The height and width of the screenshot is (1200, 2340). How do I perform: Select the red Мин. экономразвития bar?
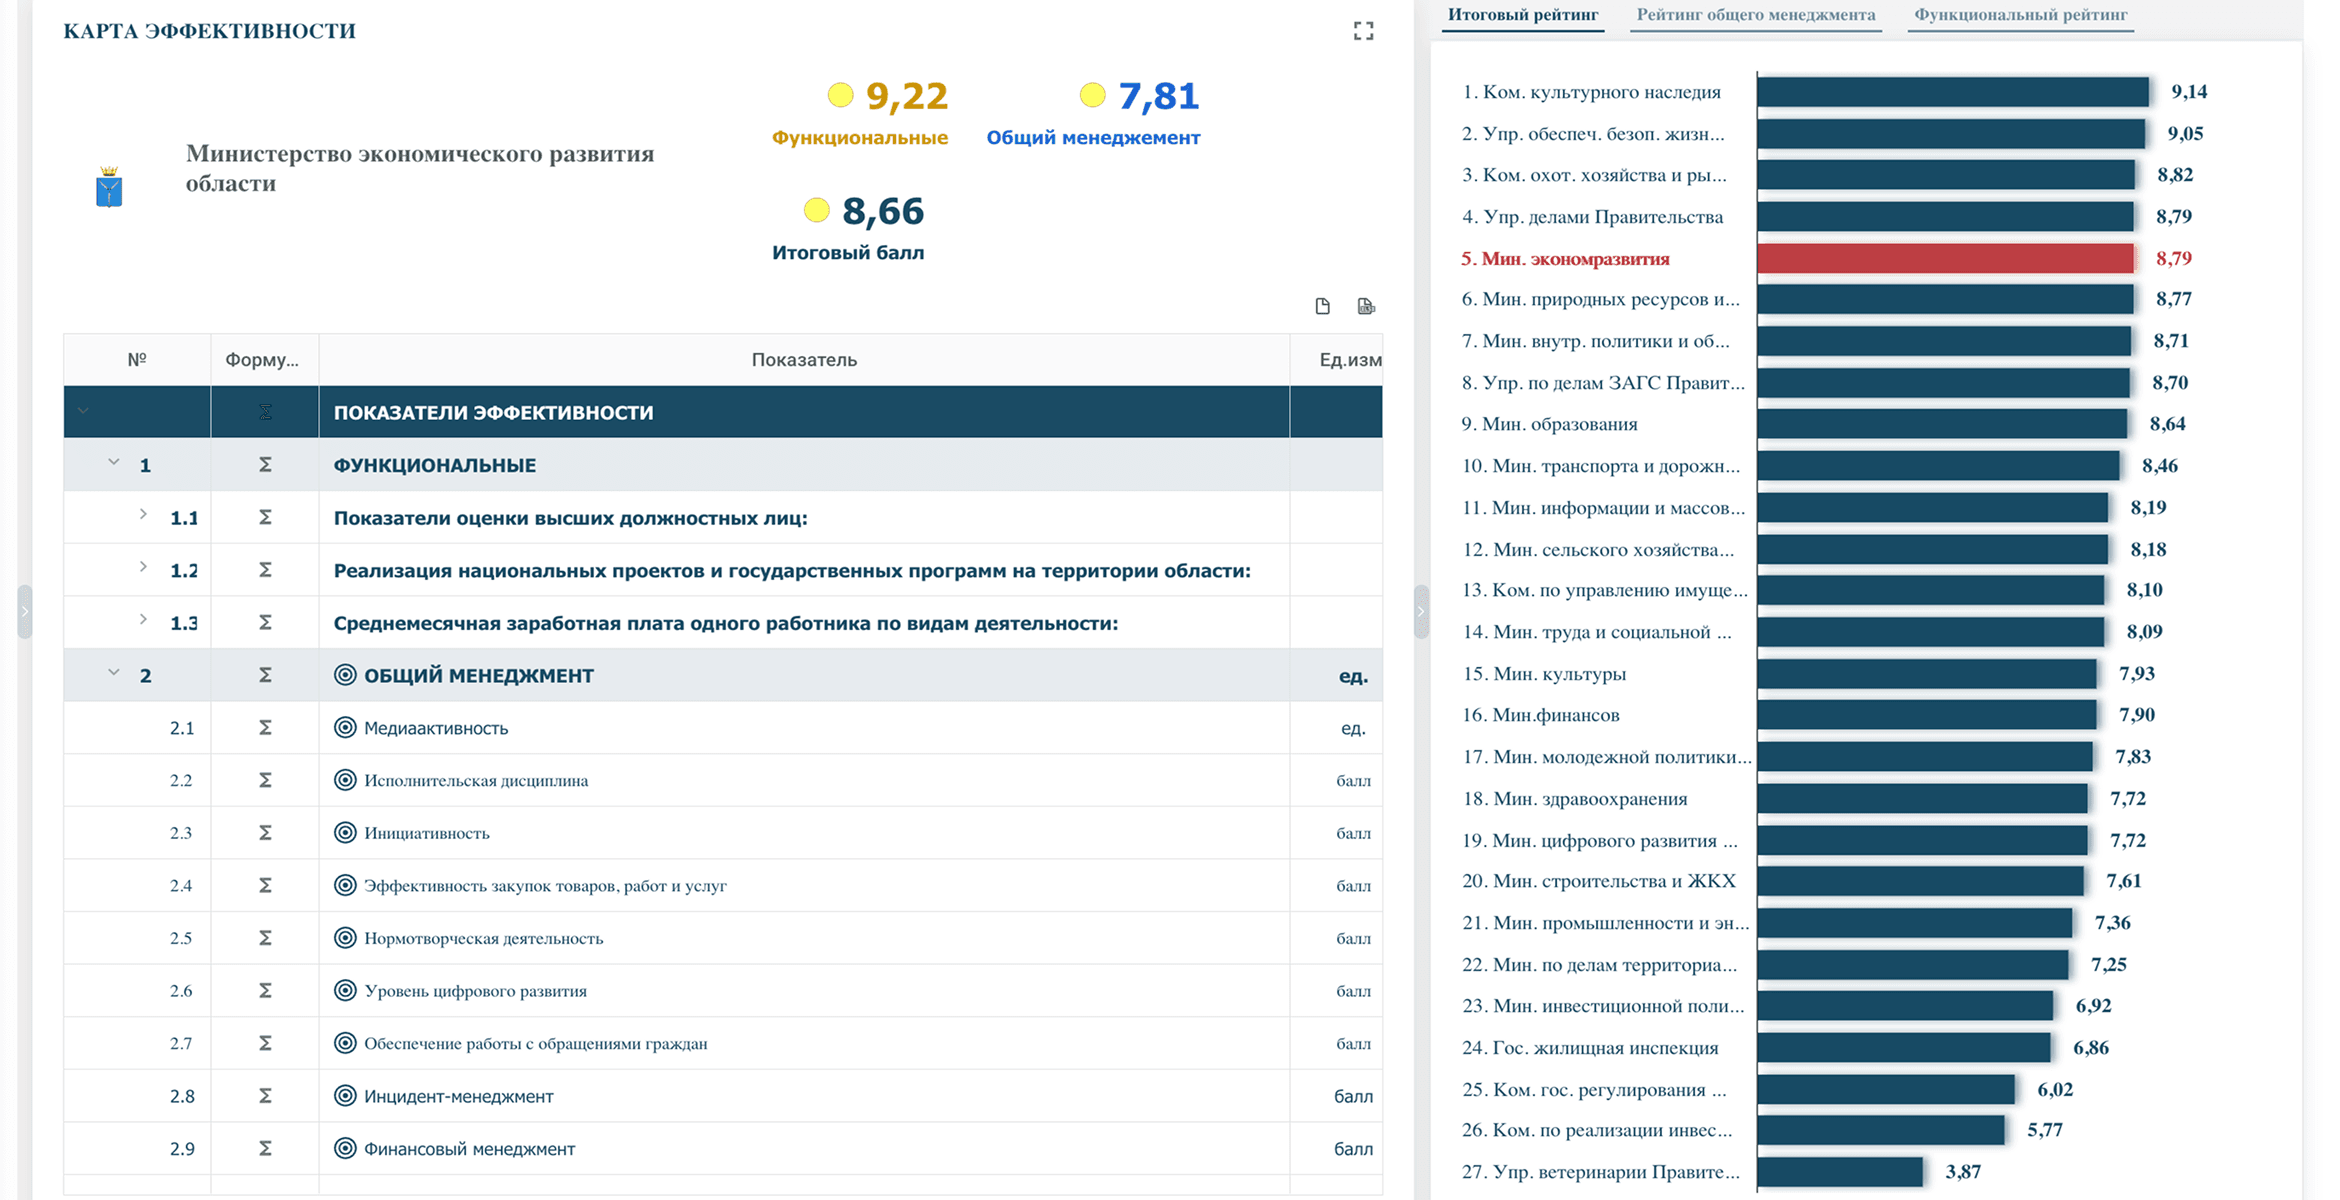[x=1945, y=258]
